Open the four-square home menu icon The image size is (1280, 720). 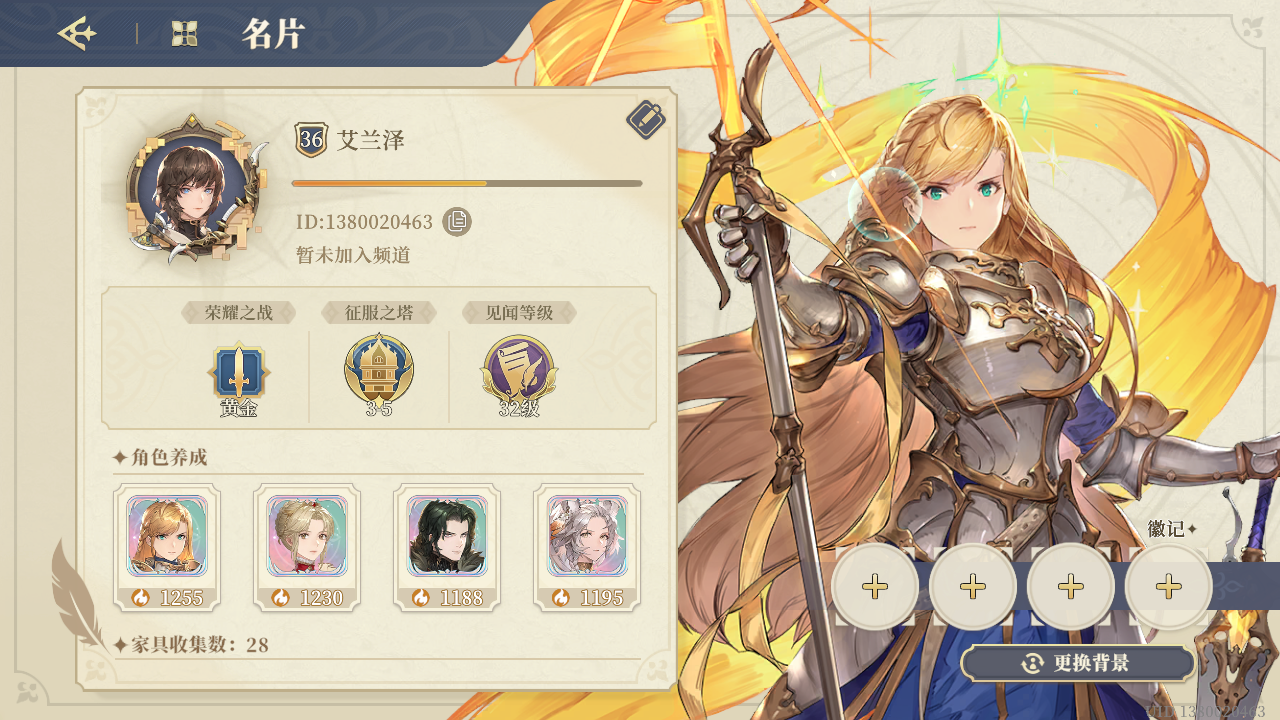(184, 34)
